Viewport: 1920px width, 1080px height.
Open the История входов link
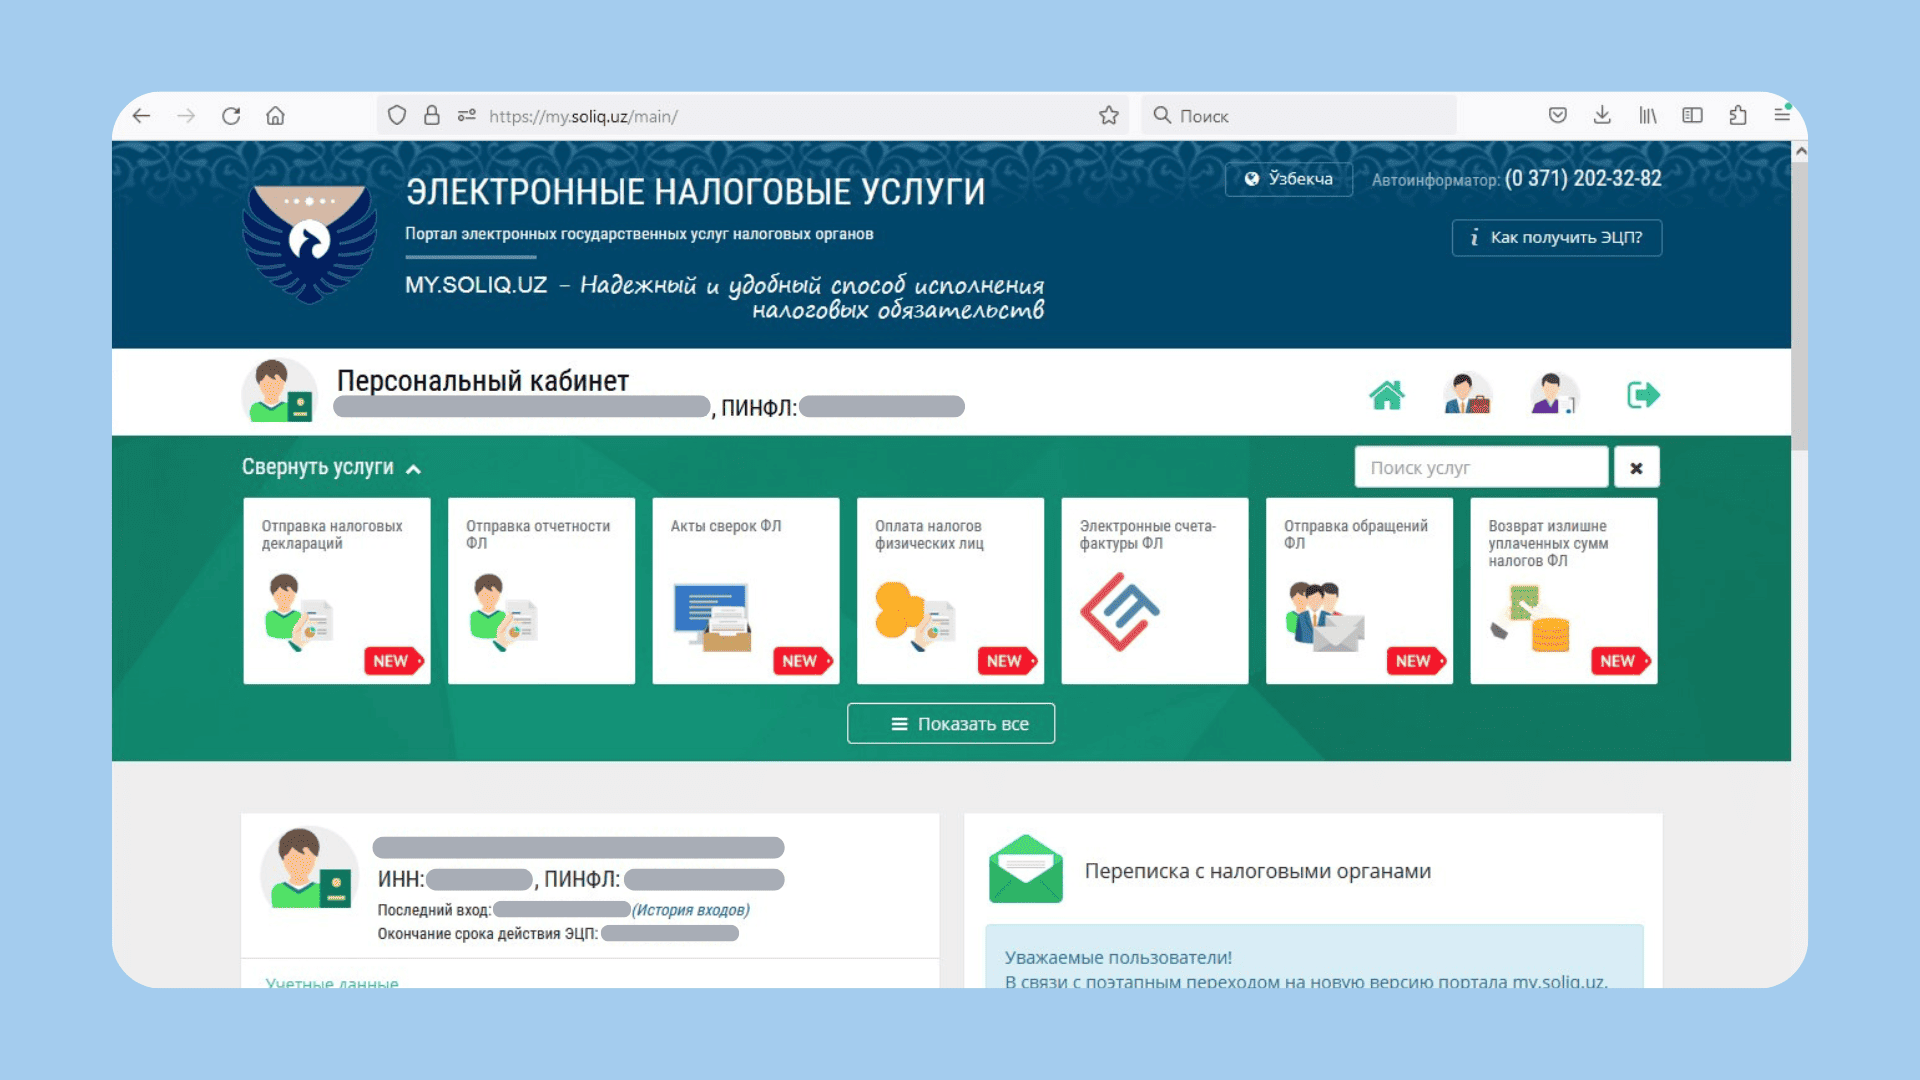(690, 910)
